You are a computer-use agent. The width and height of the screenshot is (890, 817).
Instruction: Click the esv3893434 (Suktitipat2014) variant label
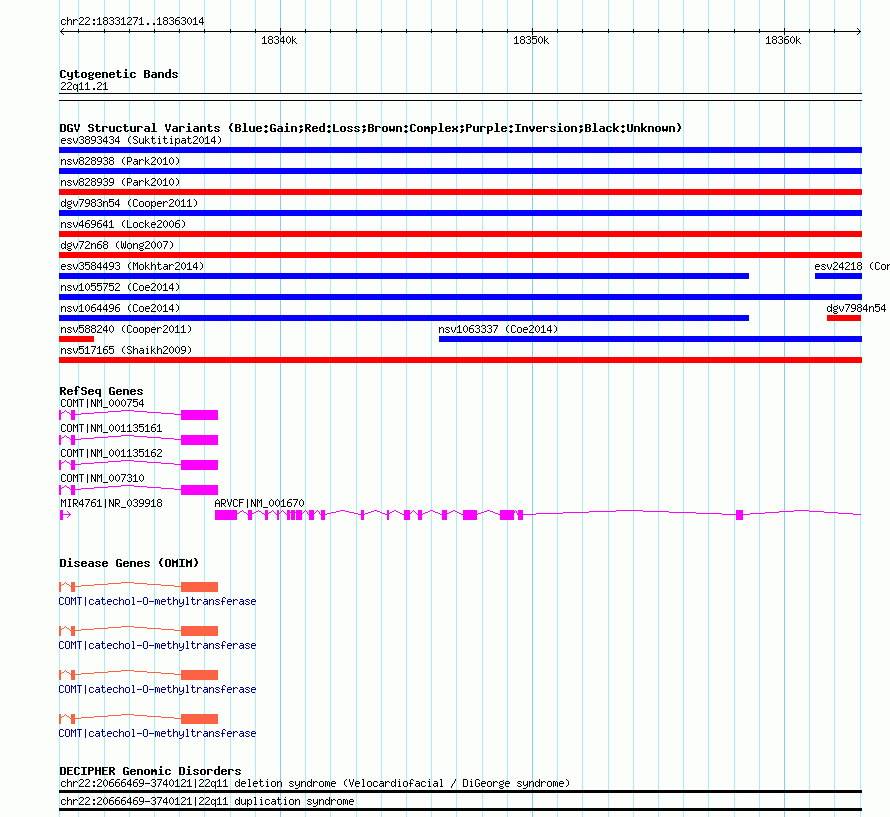(141, 140)
